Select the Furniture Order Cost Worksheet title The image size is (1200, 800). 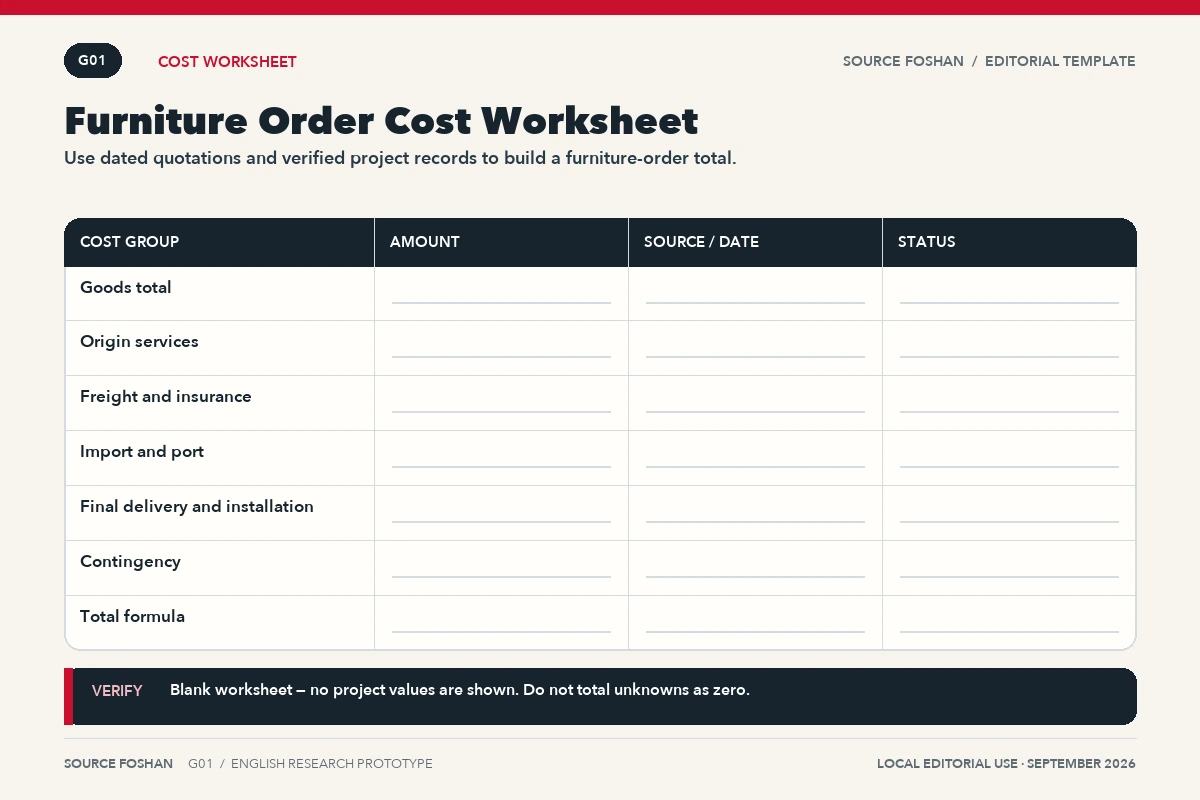point(381,120)
